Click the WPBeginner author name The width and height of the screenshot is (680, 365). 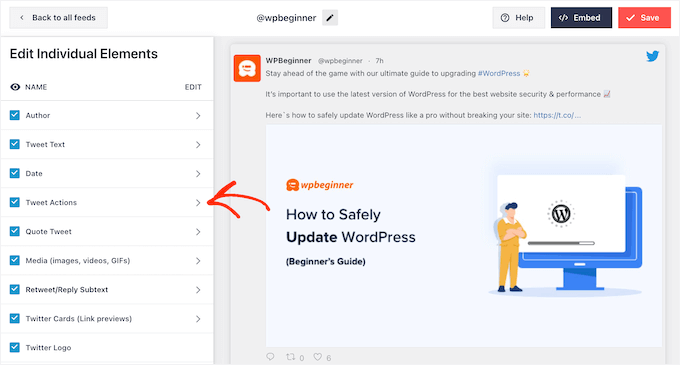click(288, 60)
